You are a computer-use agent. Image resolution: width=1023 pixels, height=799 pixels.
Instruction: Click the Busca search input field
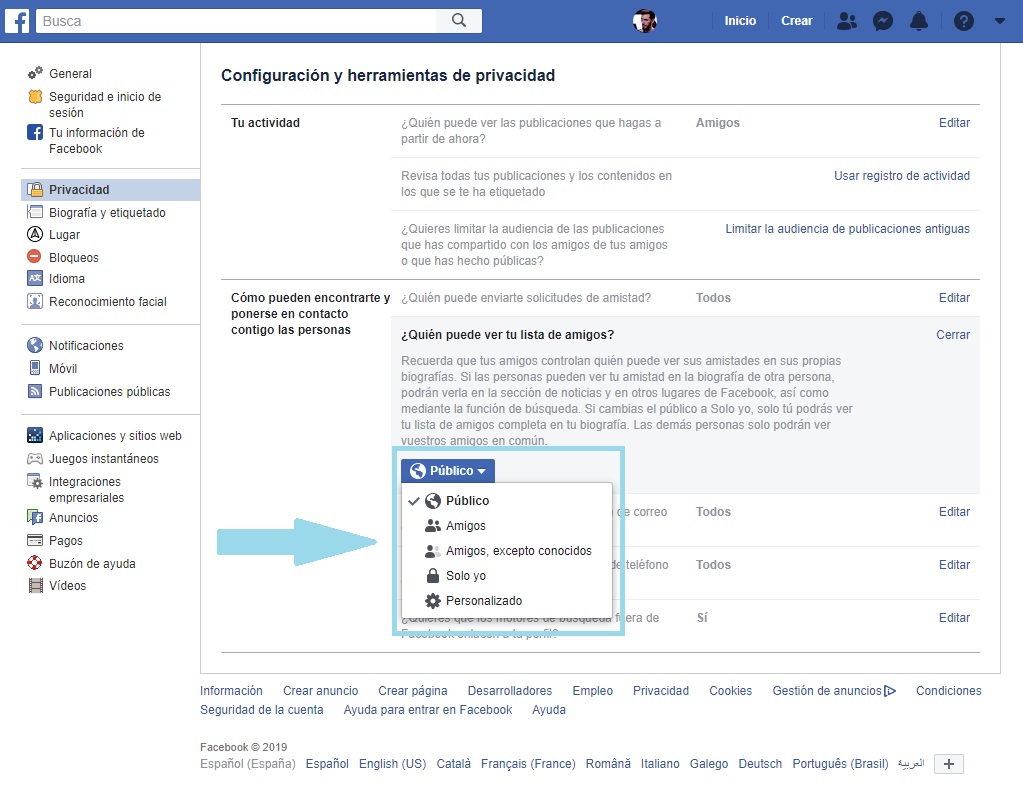pyautogui.click(x=236, y=21)
